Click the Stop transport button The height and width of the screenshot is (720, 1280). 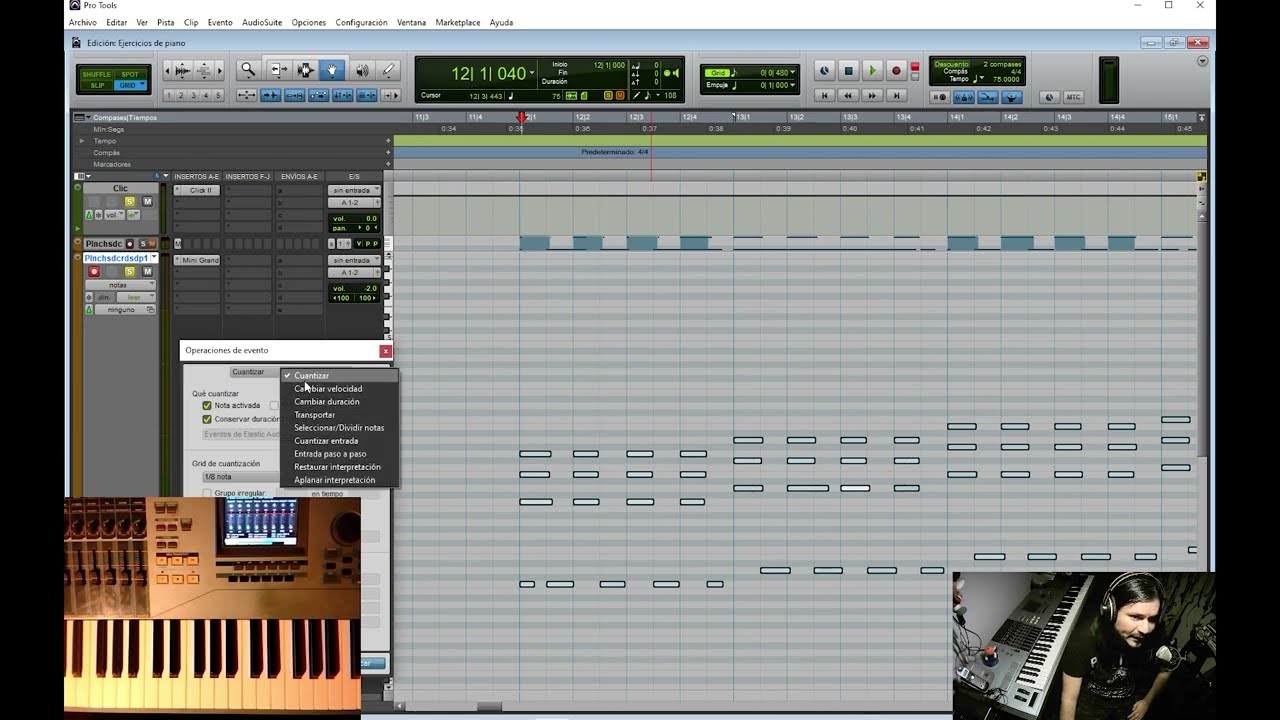pyautogui.click(x=848, y=71)
